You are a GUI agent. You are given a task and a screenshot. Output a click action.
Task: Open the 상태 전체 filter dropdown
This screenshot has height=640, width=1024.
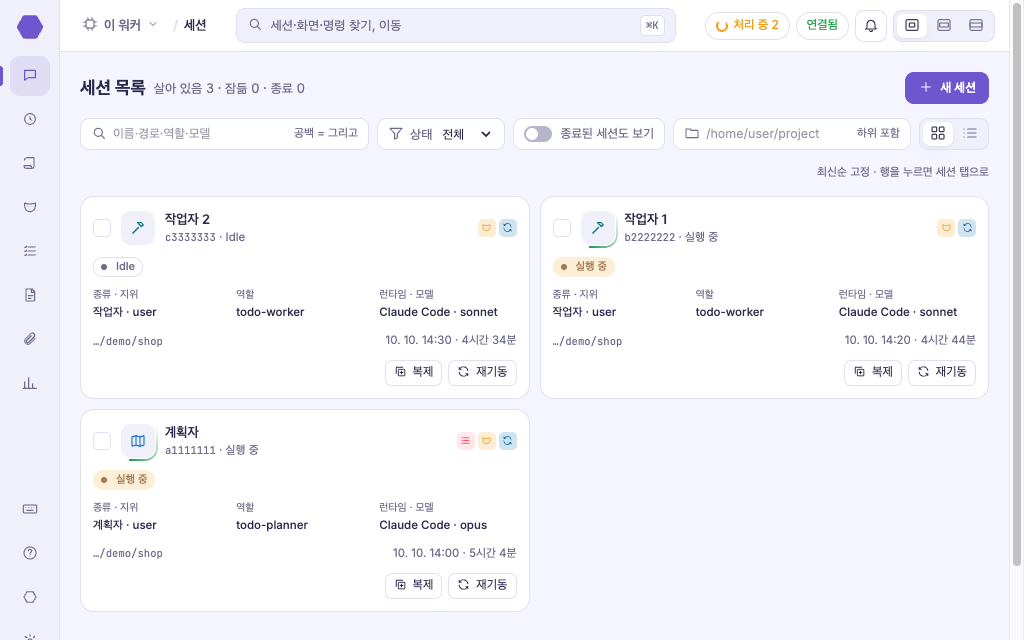(x=441, y=134)
